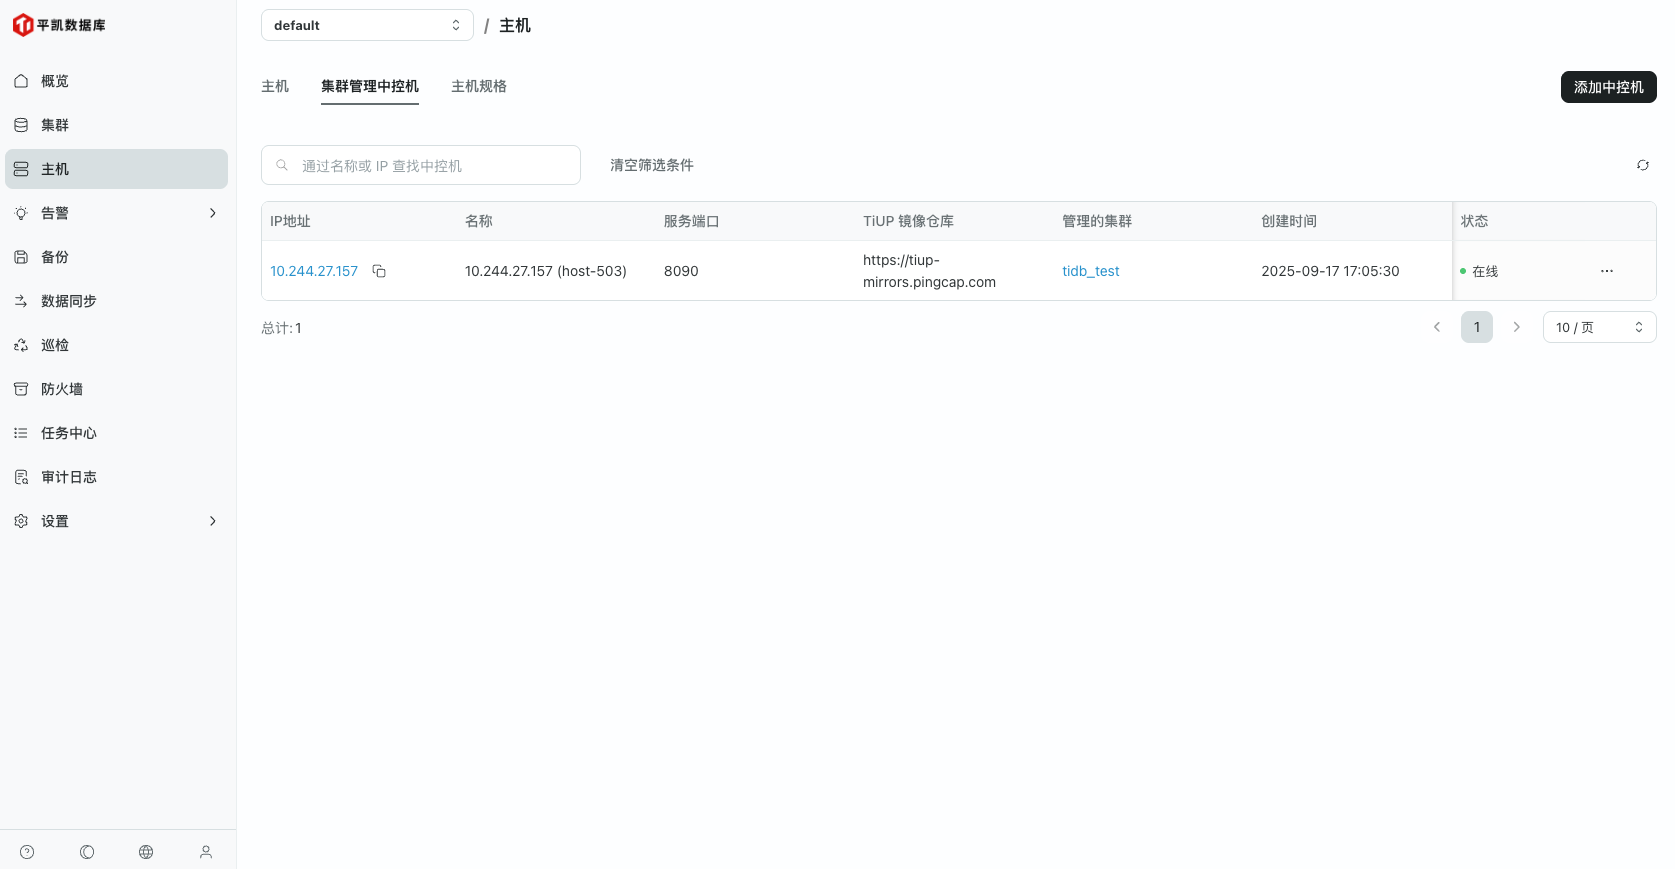This screenshot has height=869, width=1675.
Task: Open the three-dot row actions menu
Action: tap(1606, 271)
